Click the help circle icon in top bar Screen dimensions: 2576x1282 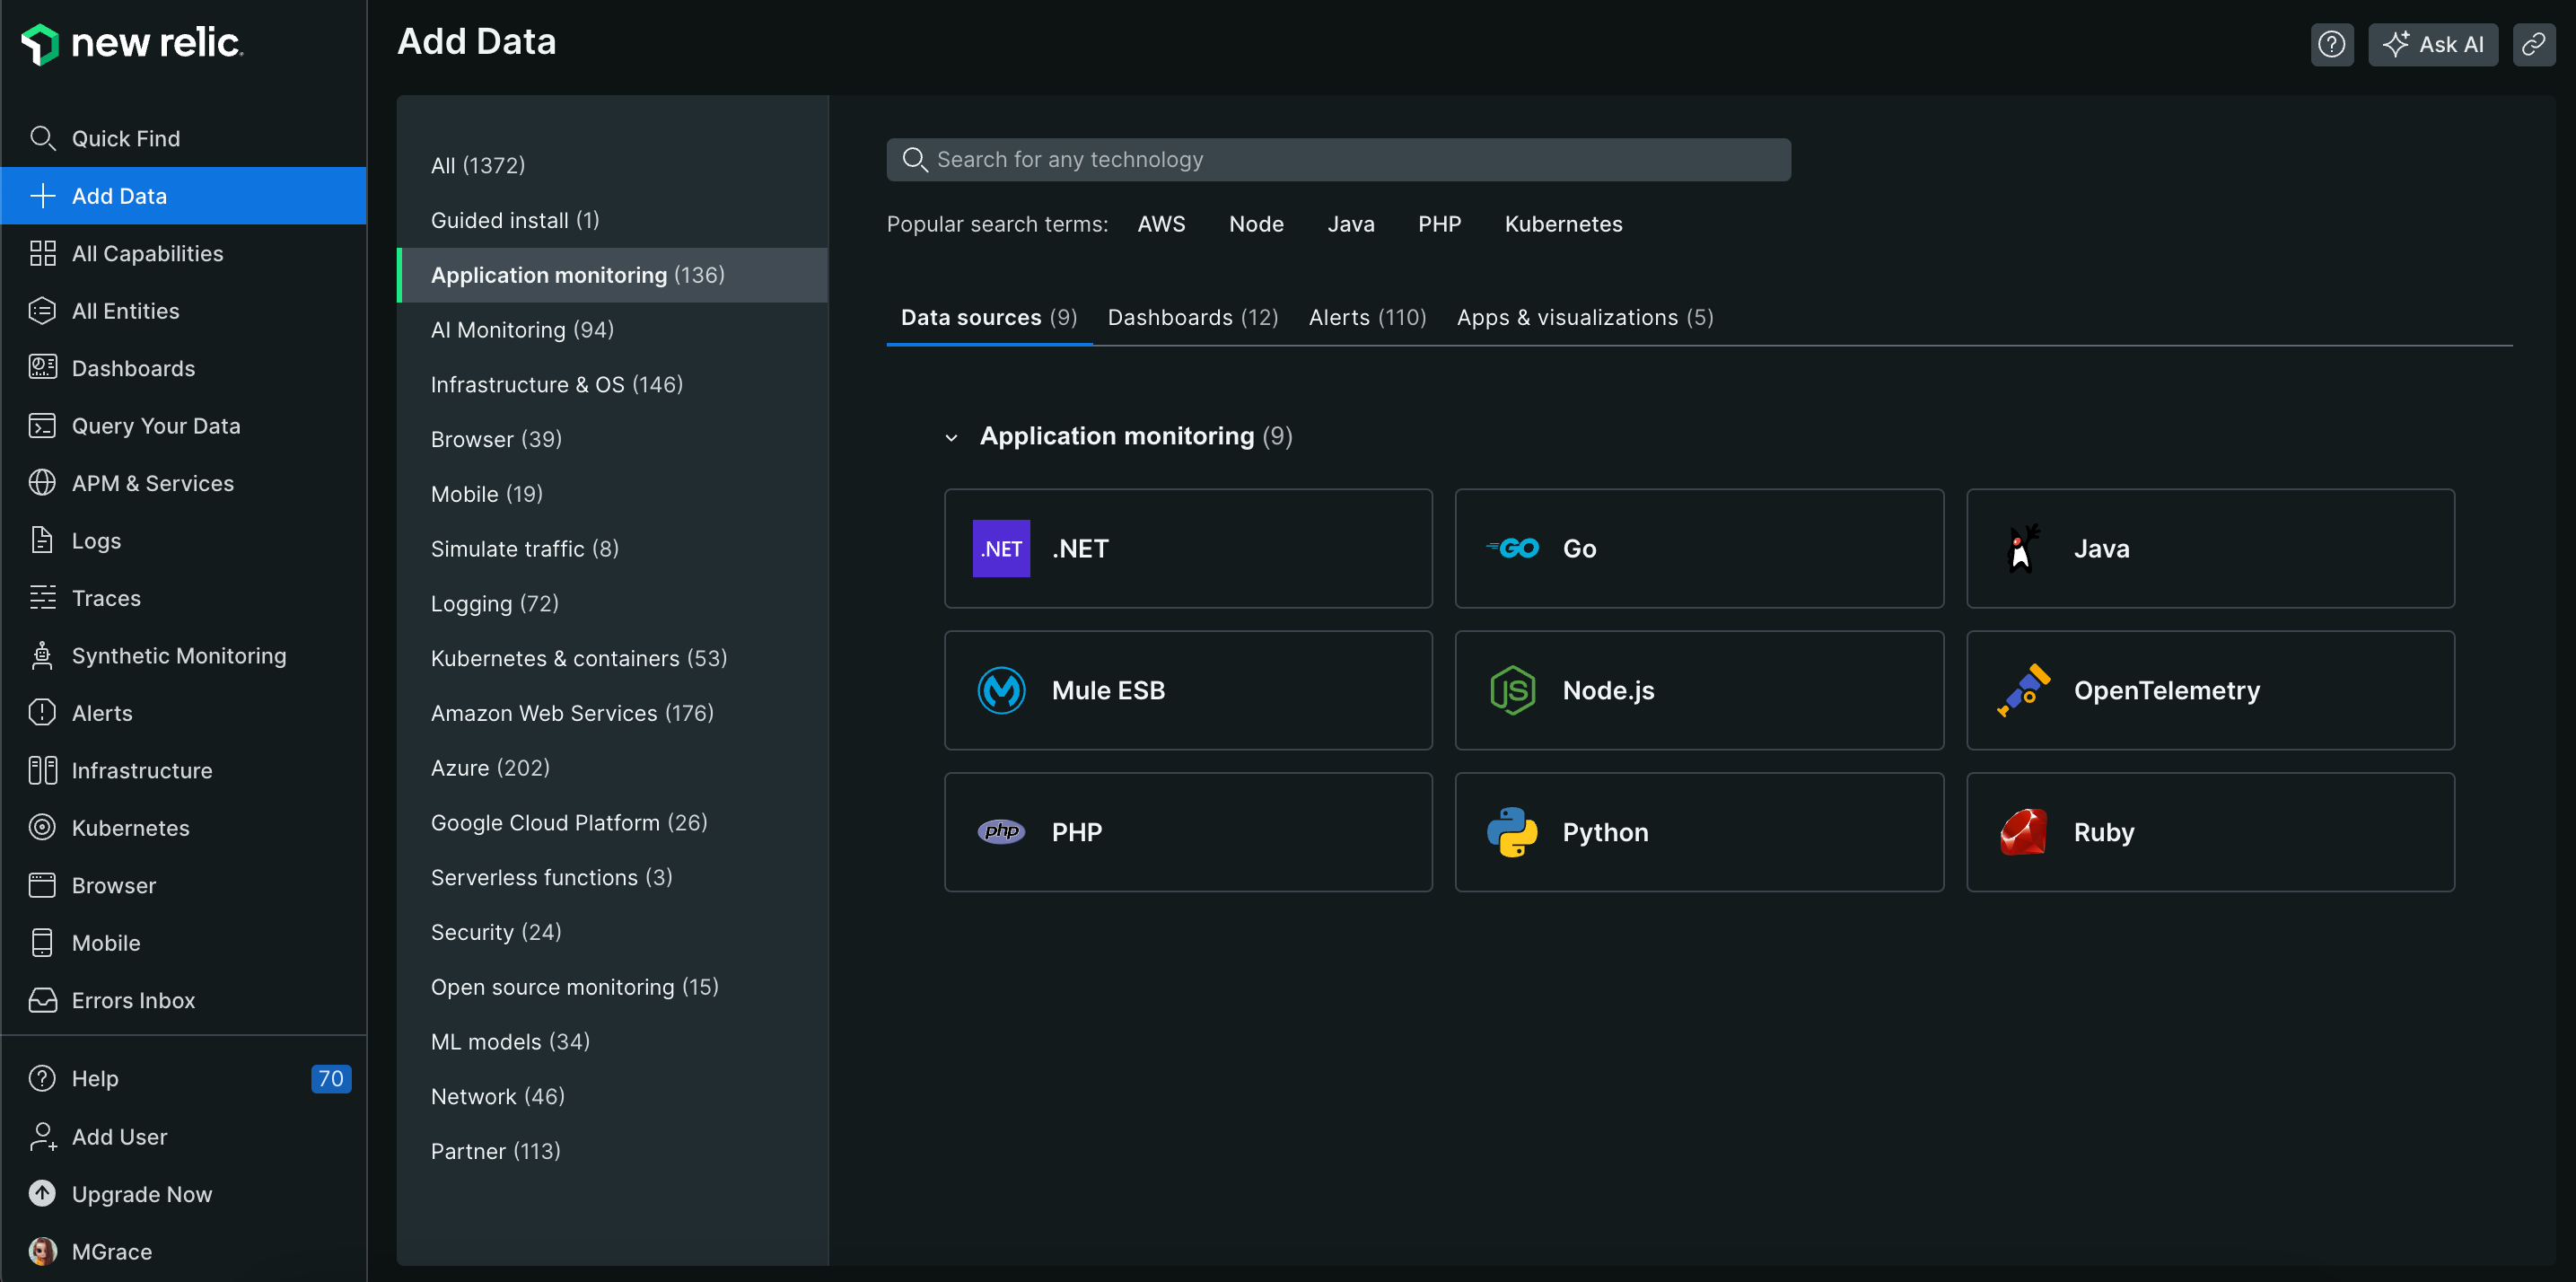2331,45
